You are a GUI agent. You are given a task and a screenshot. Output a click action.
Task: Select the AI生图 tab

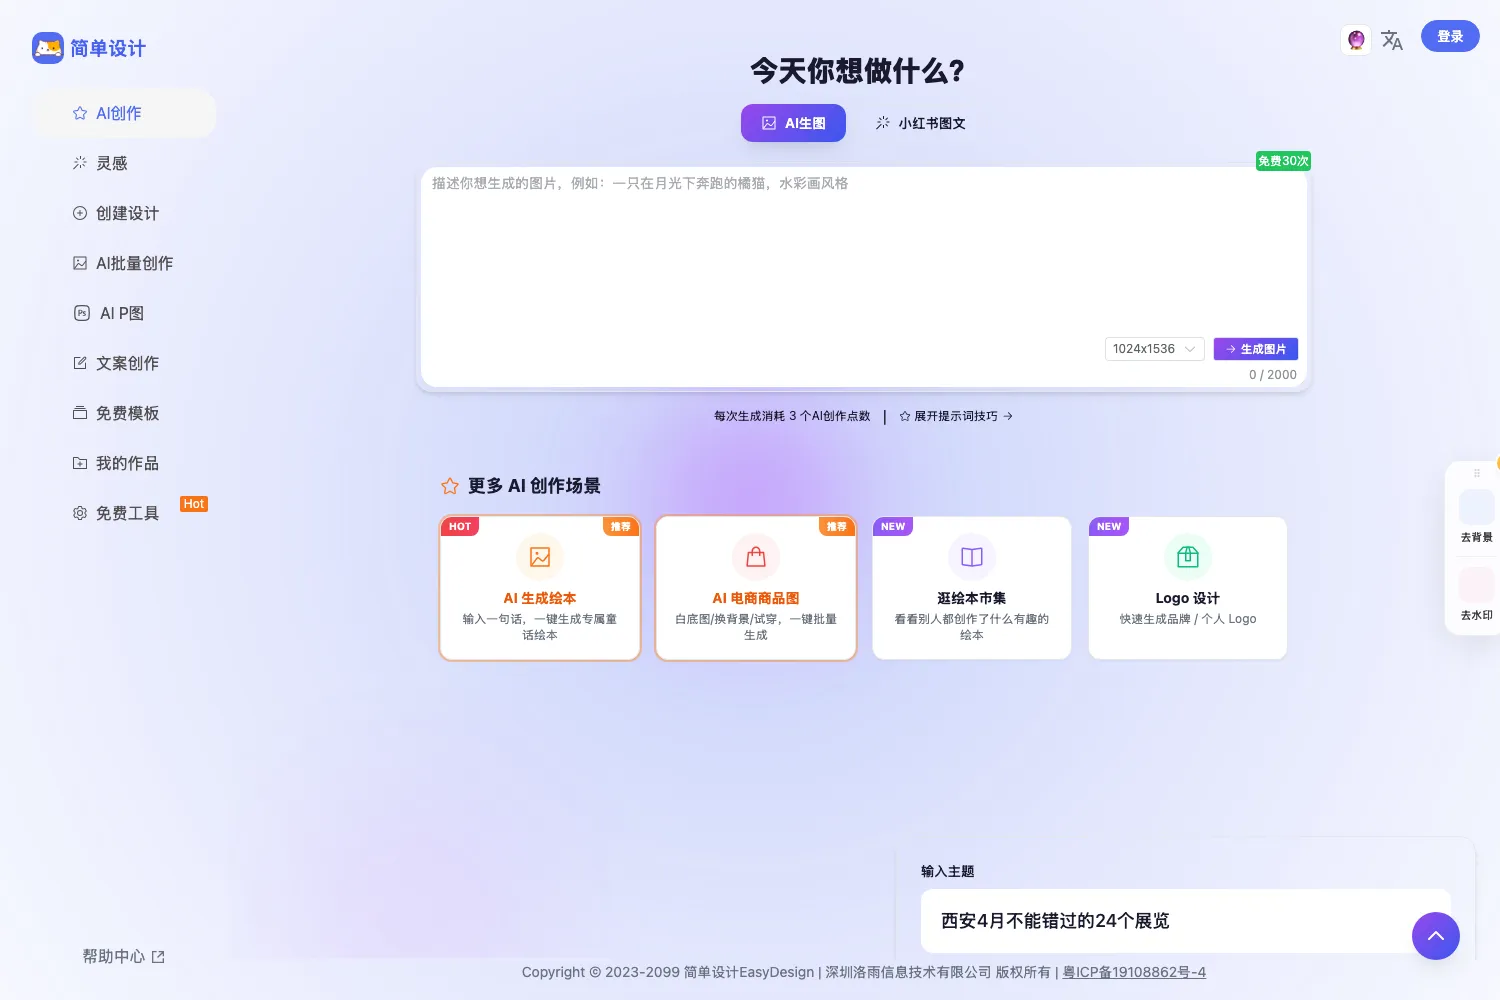pos(793,123)
